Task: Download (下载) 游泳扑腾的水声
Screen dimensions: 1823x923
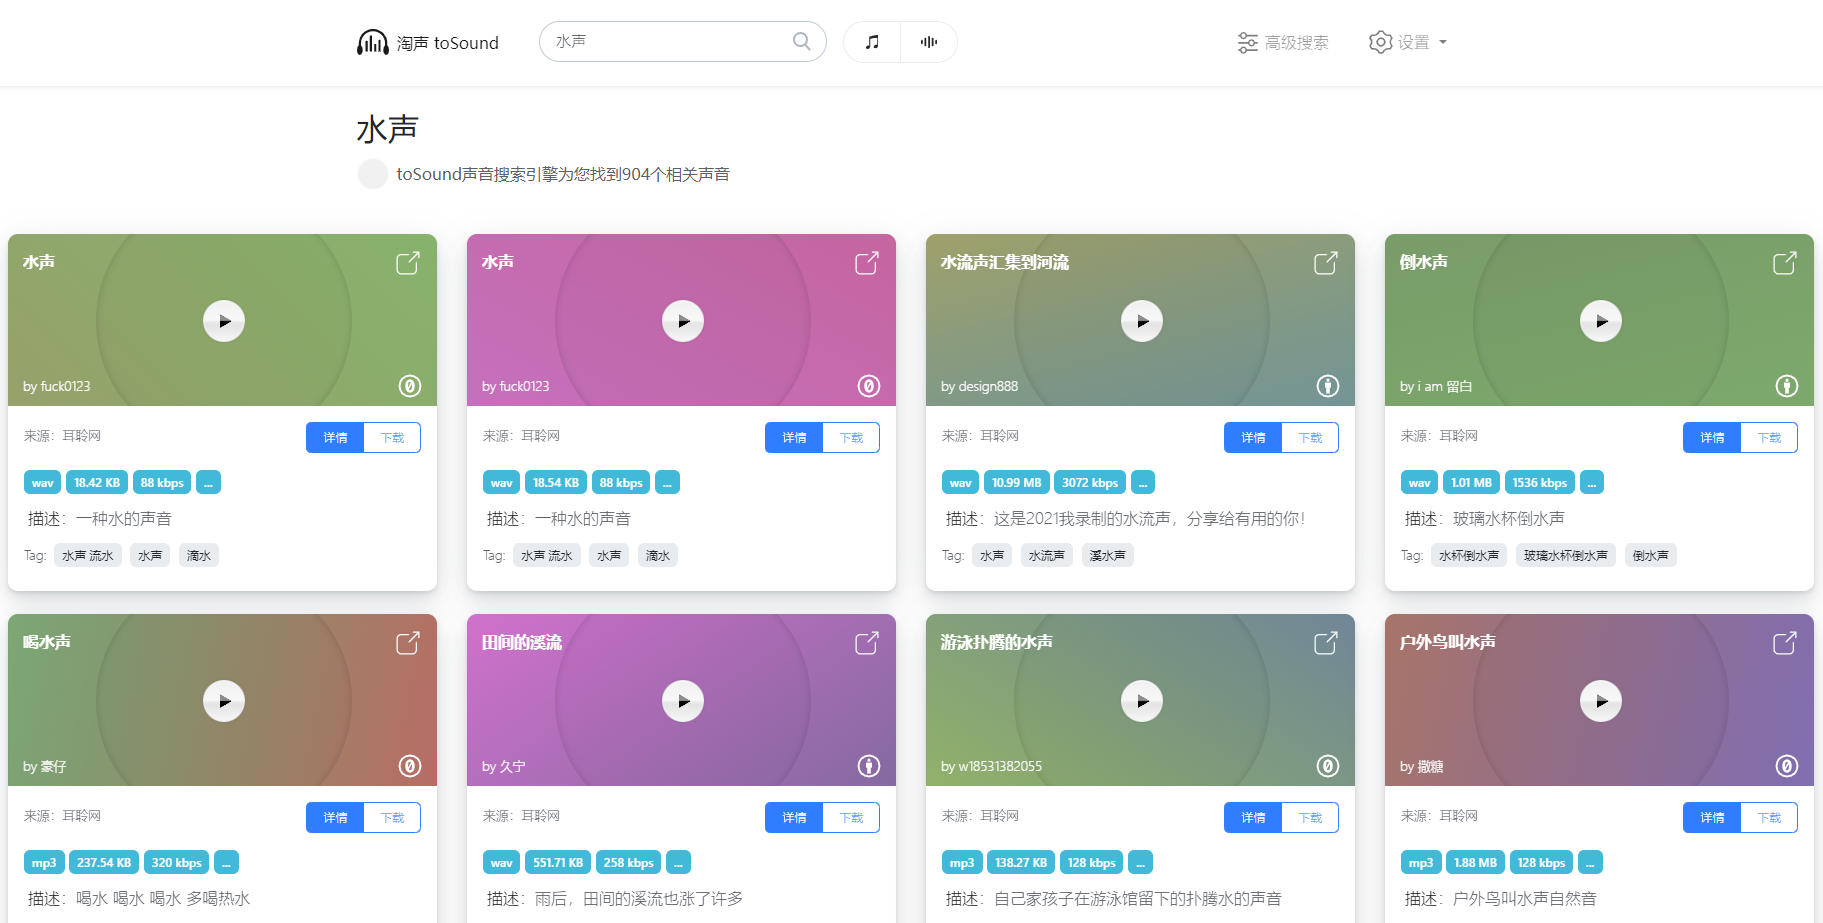Action: click(1310, 818)
